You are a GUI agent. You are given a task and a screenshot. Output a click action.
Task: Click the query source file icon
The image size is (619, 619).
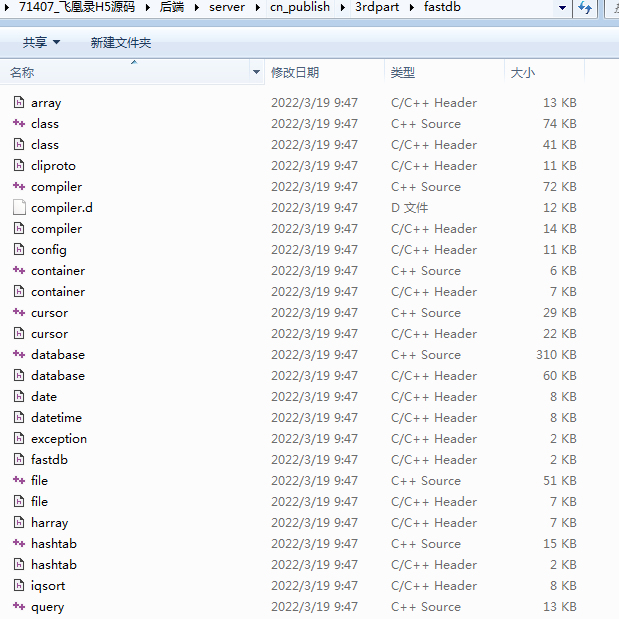coord(18,607)
